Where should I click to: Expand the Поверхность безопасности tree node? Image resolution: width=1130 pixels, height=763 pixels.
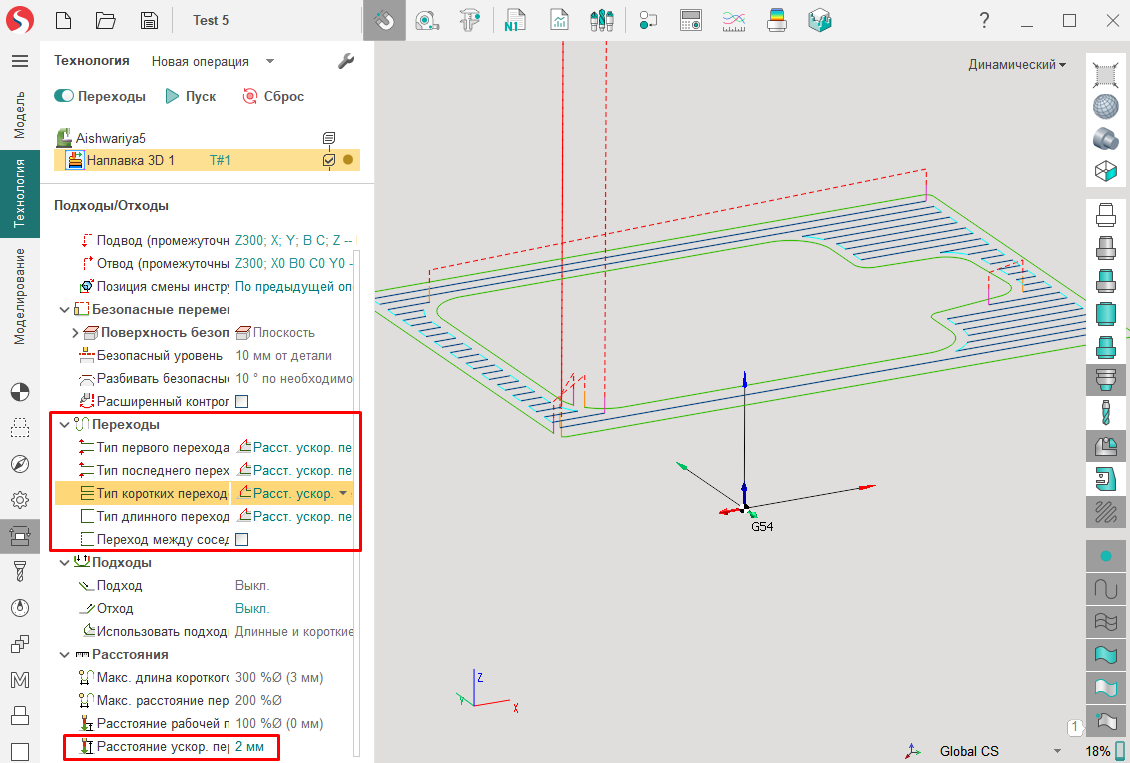[x=75, y=333]
